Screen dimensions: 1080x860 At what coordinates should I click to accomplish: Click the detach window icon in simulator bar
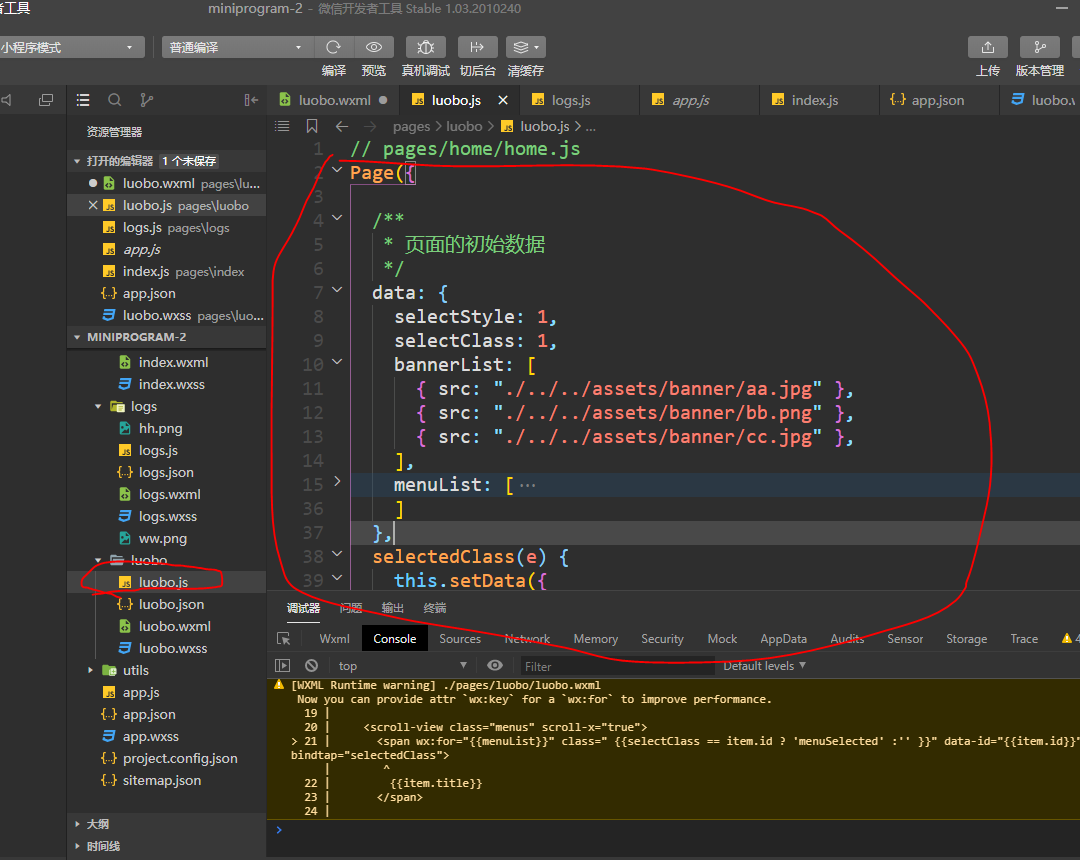pyautogui.click(x=45, y=100)
